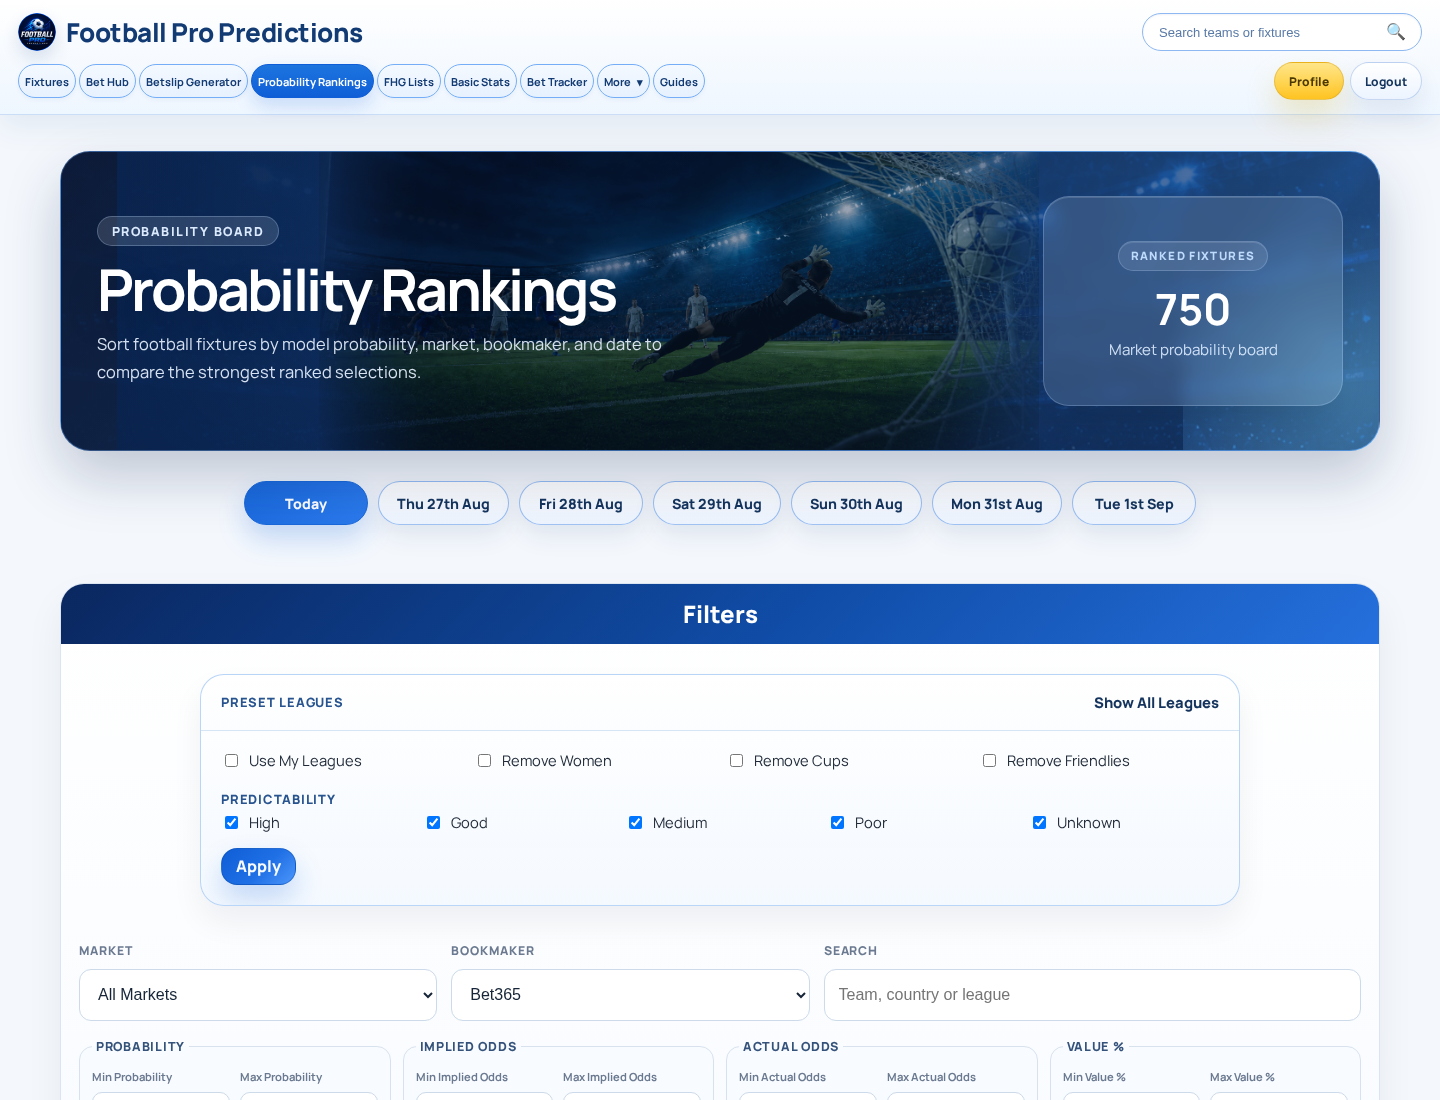Open the All Markets dropdown
1440x1100 pixels.
[x=258, y=995]
